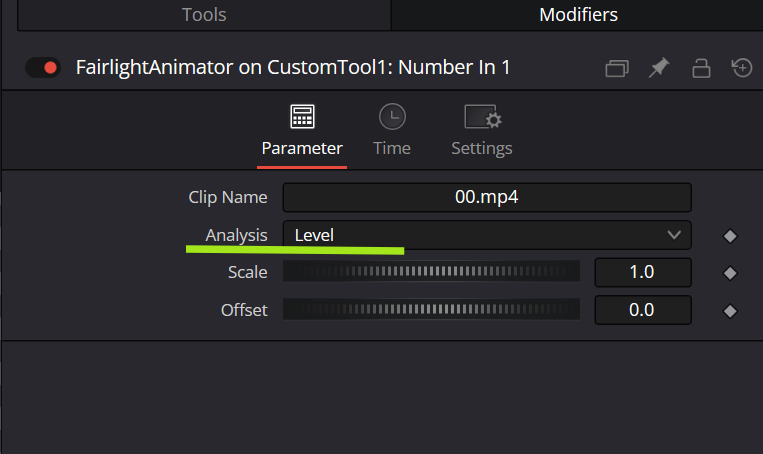
Task: Reset the FairlightAnimator modifier settings
Action: (x=742, y=68)
